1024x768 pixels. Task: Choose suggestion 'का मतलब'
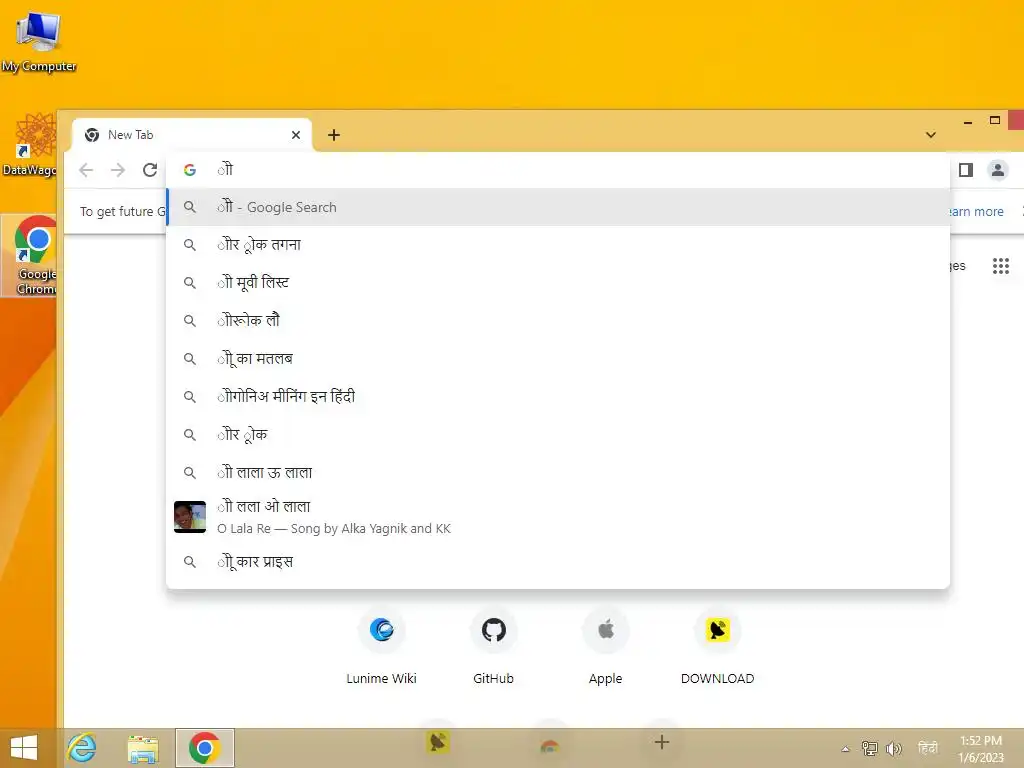558,359
